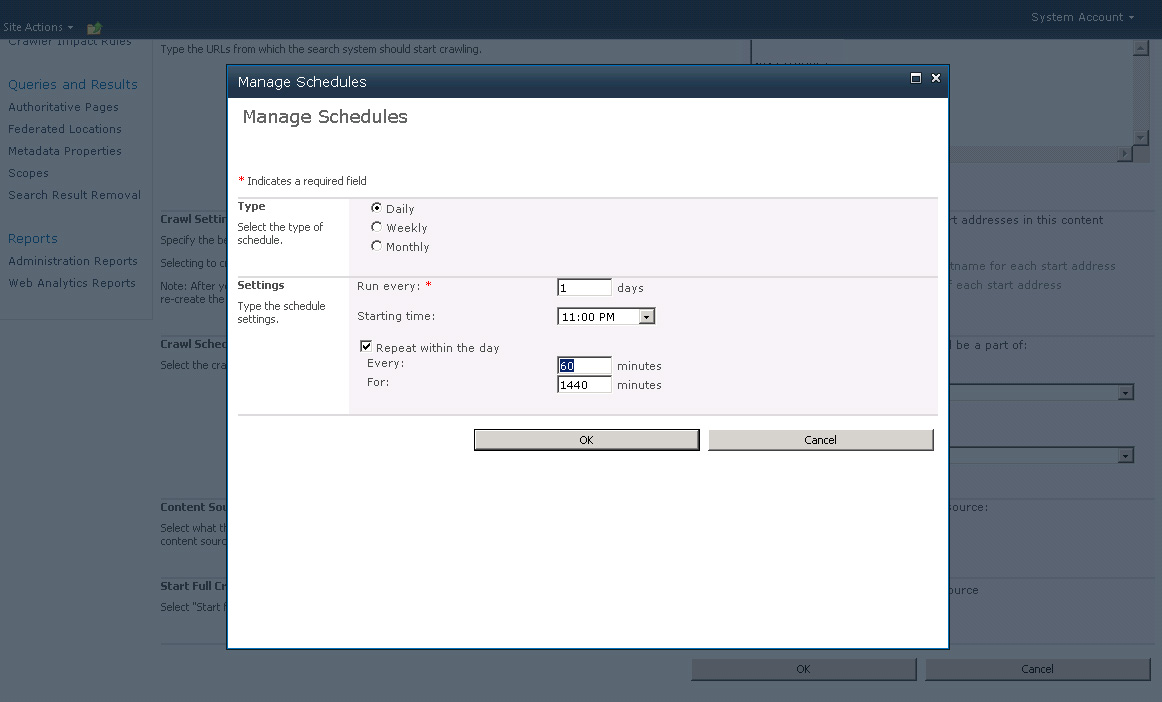Open the Site Actions menu
Viewport: 1162px width, 702px height.
[x=38, y=27]
